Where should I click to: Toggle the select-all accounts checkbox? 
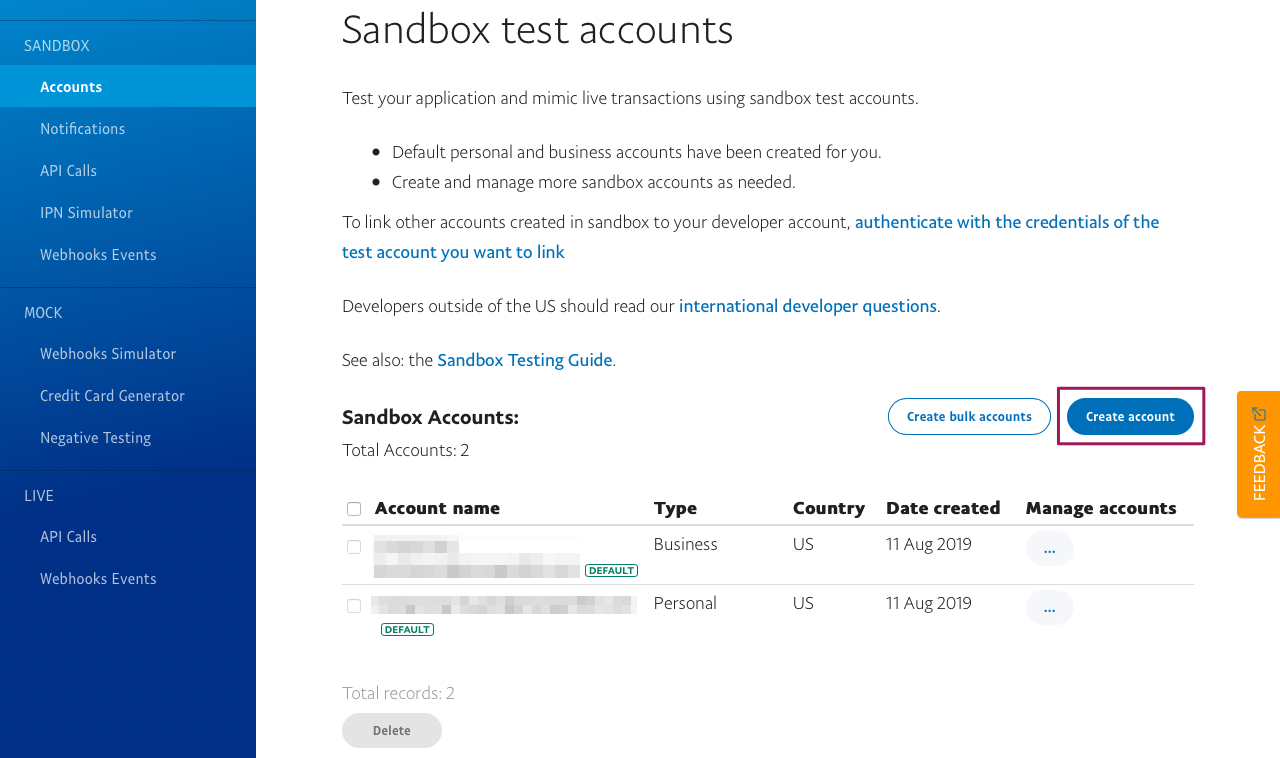pyautogui.click(x=354, y=509)
